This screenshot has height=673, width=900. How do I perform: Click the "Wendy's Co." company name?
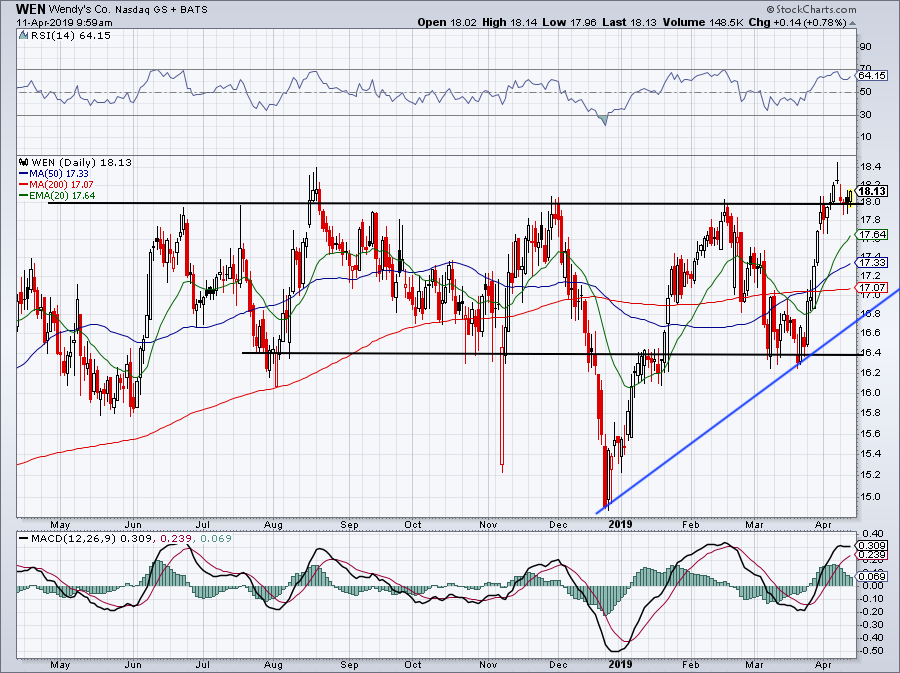(78, 10)
